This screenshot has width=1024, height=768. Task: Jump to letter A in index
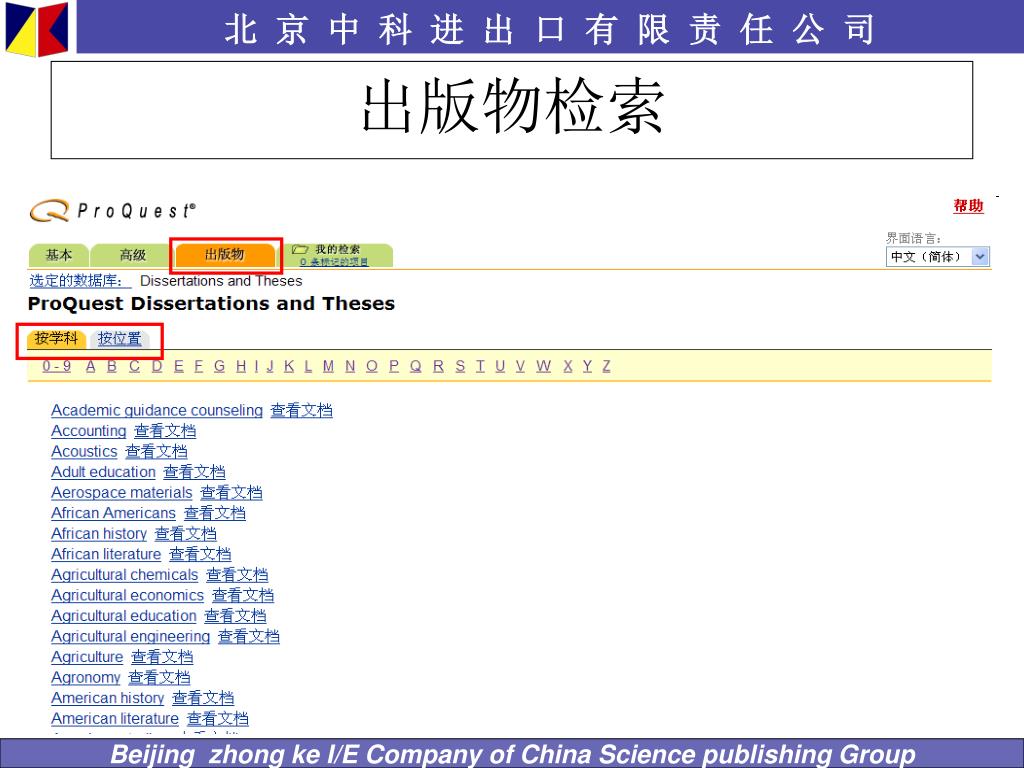91,366
